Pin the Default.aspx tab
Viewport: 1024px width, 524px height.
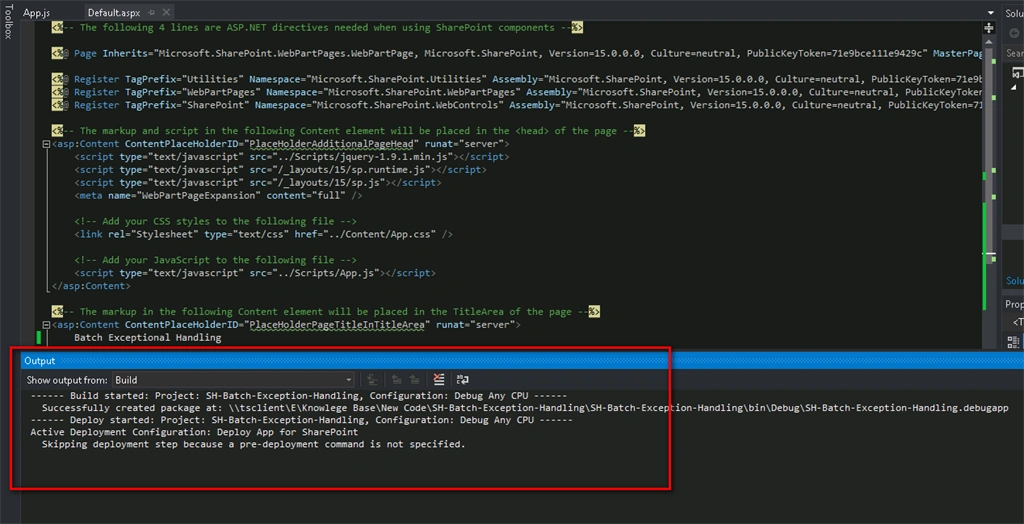(152, 12)
